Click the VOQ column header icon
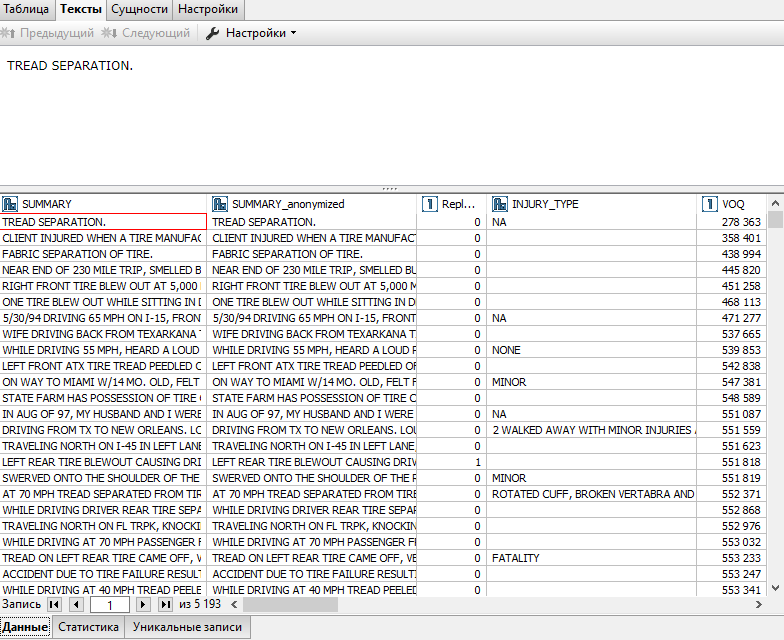This screenshot has height=640, width=784. tap(710, 204)
